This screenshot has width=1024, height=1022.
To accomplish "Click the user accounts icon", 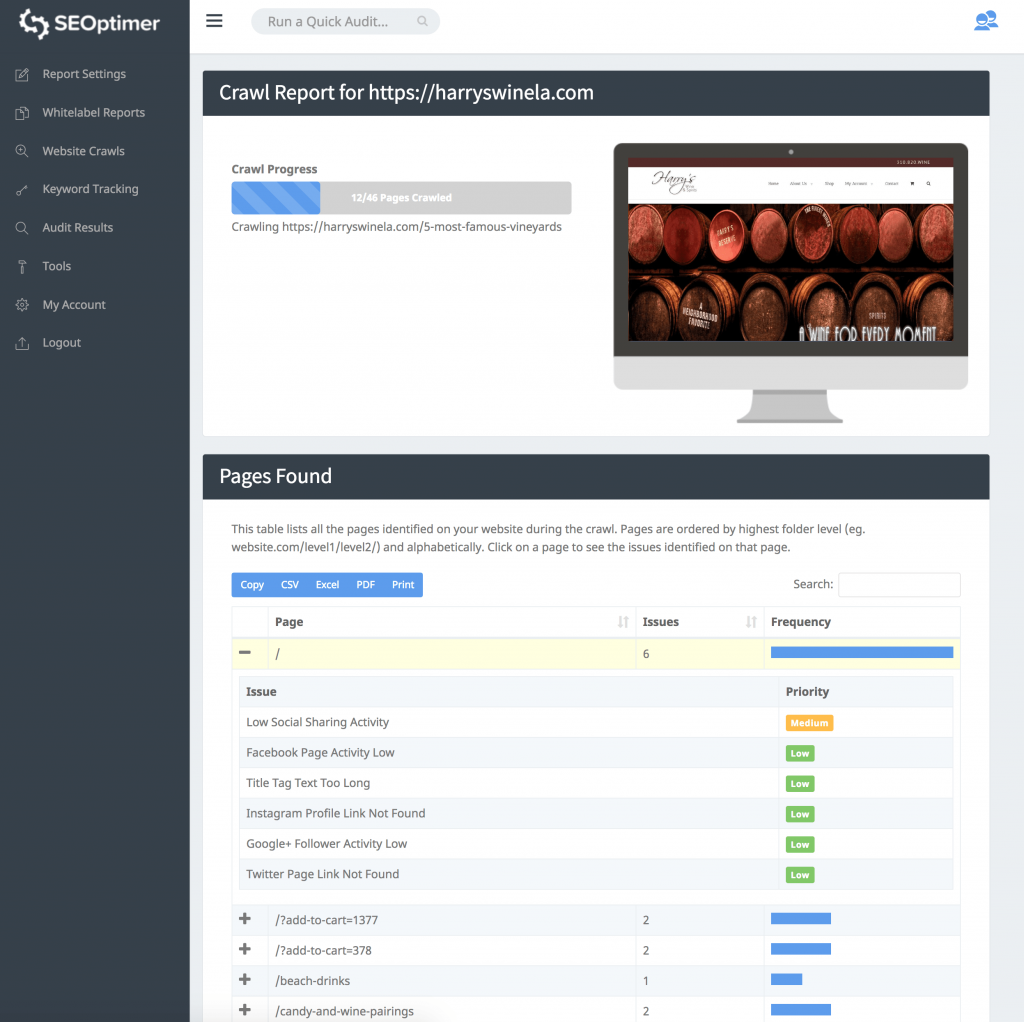I will click(985, 21).
